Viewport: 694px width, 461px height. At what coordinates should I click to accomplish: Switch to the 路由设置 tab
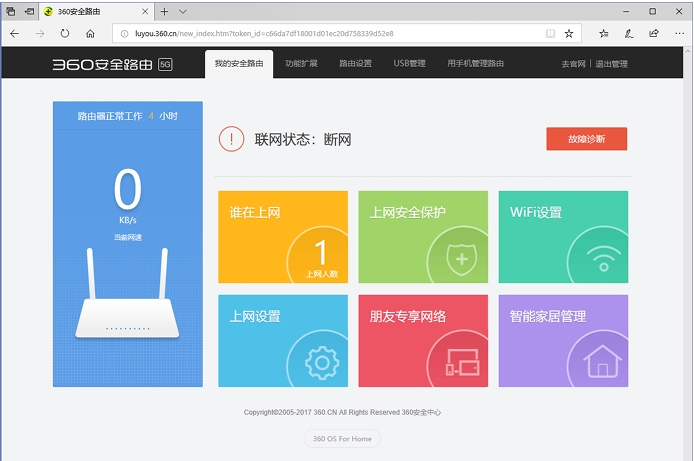tap(355, 64)
